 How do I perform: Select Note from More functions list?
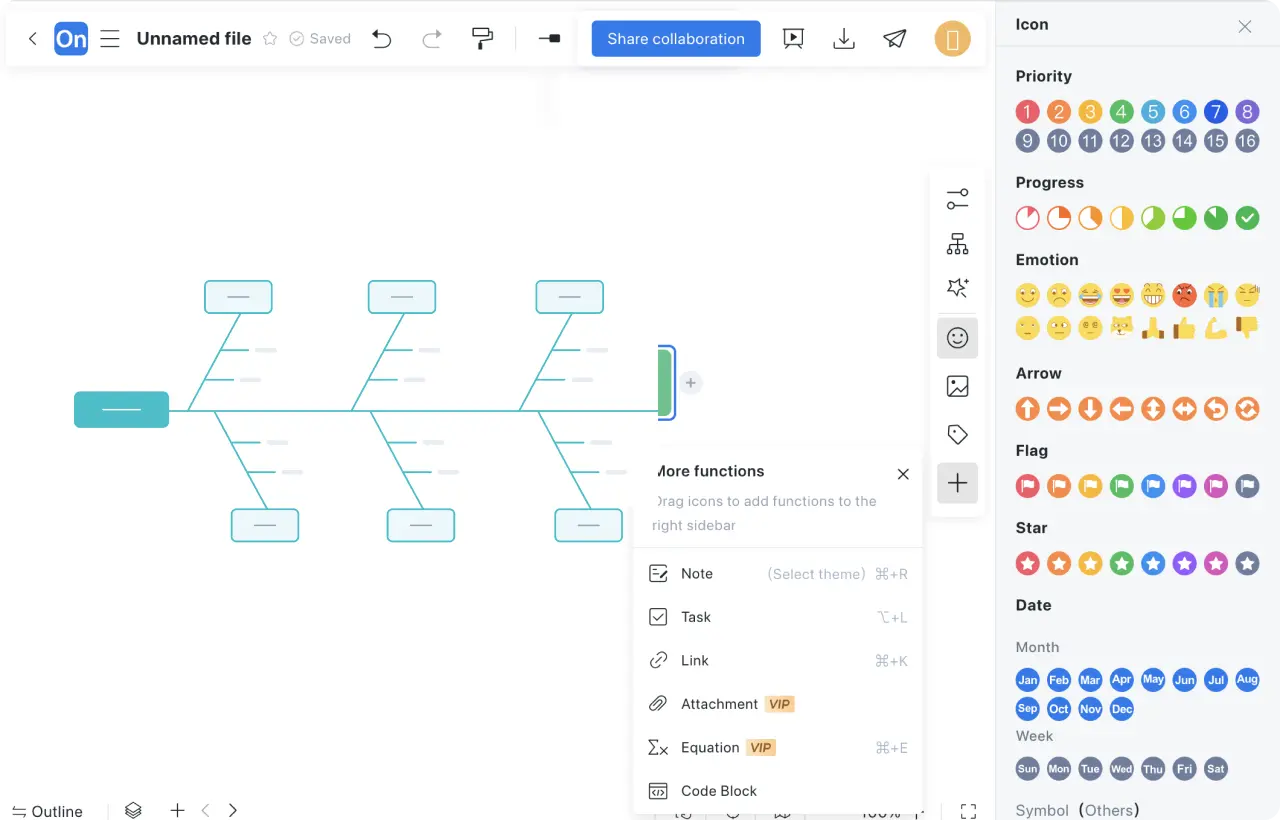pos(697,574)
